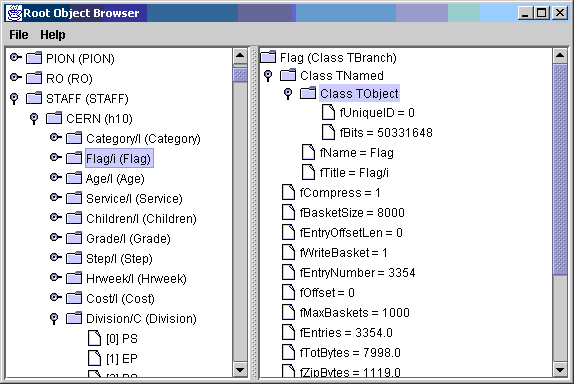Collapse the Class TNamed node handle

coord(268,76)
